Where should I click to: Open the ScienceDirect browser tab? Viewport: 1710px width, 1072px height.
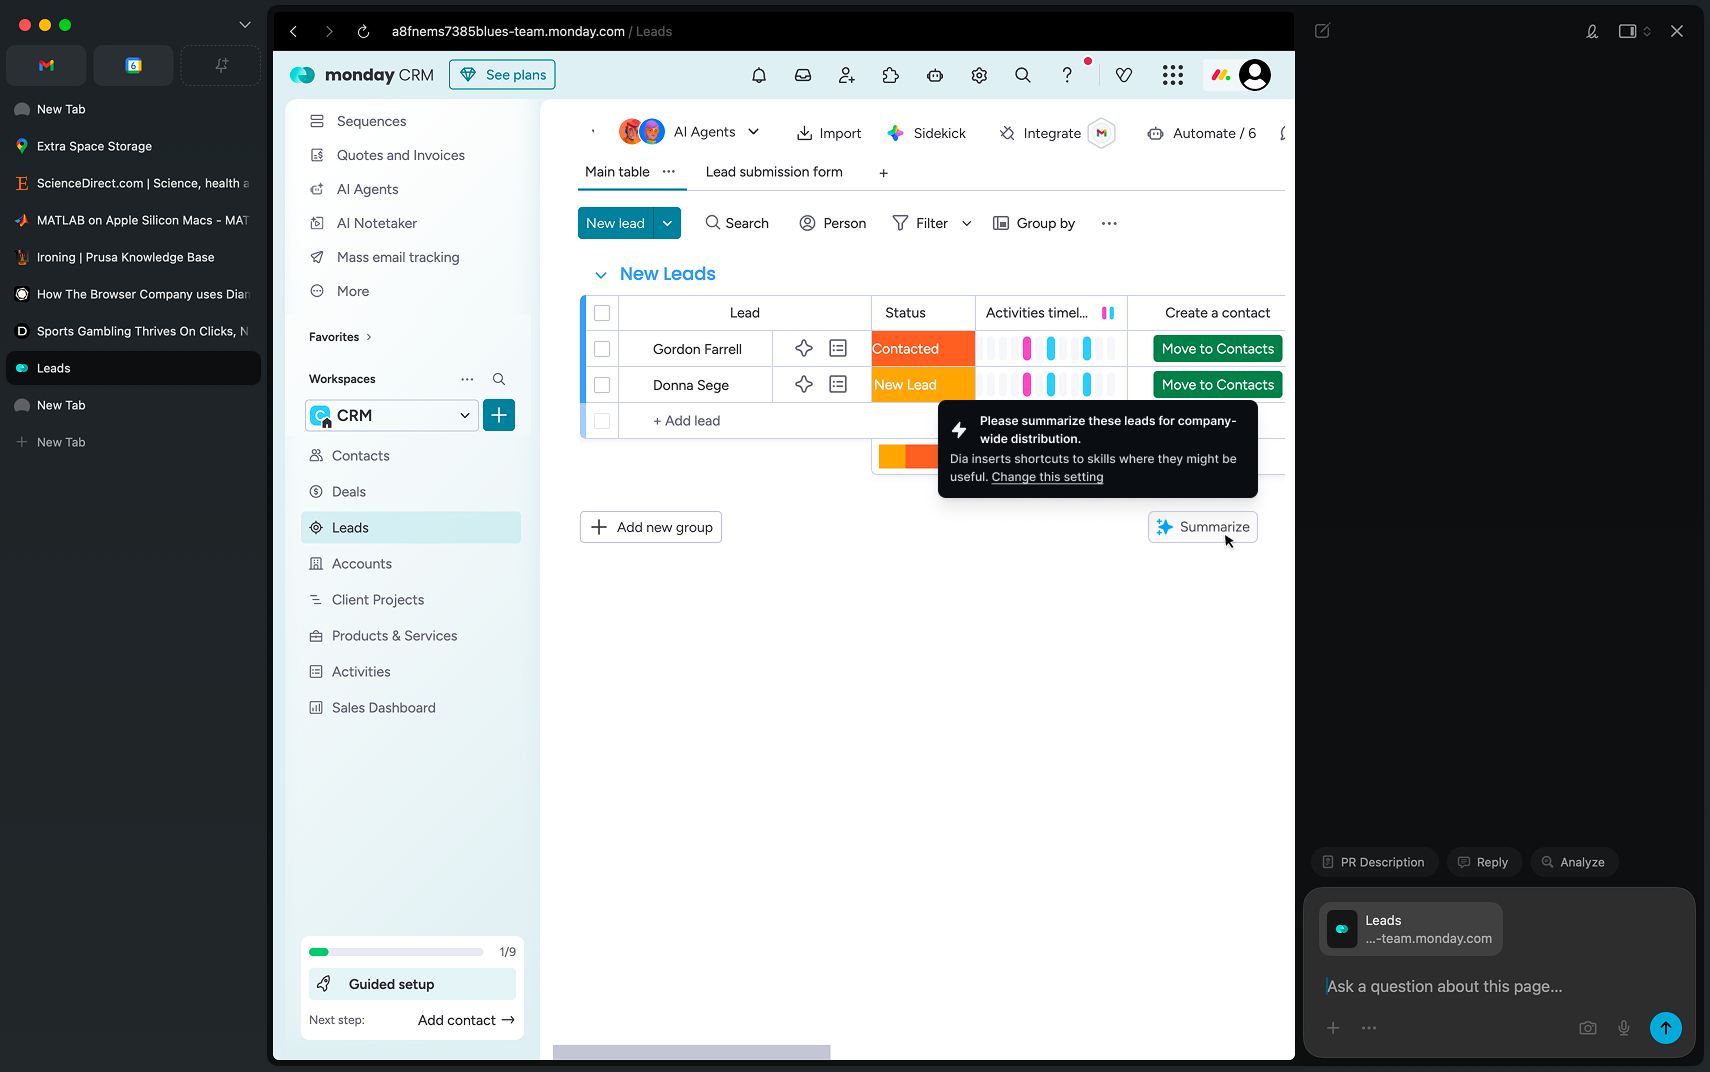[133, 183]
